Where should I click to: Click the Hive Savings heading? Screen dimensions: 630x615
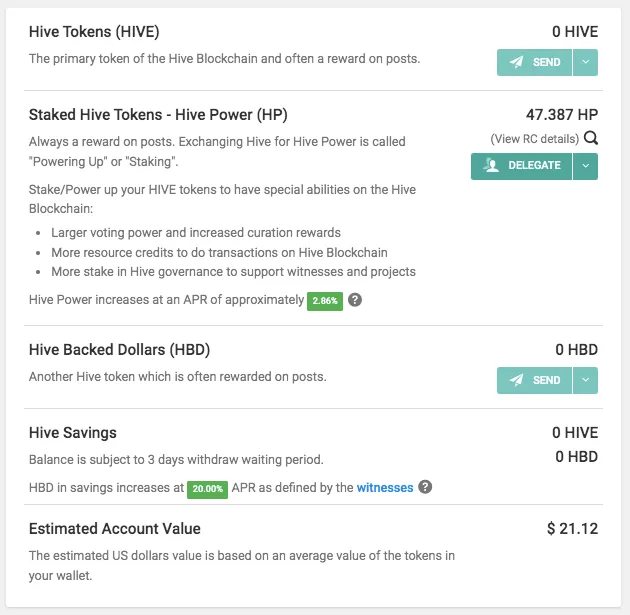tap(73, 433)
